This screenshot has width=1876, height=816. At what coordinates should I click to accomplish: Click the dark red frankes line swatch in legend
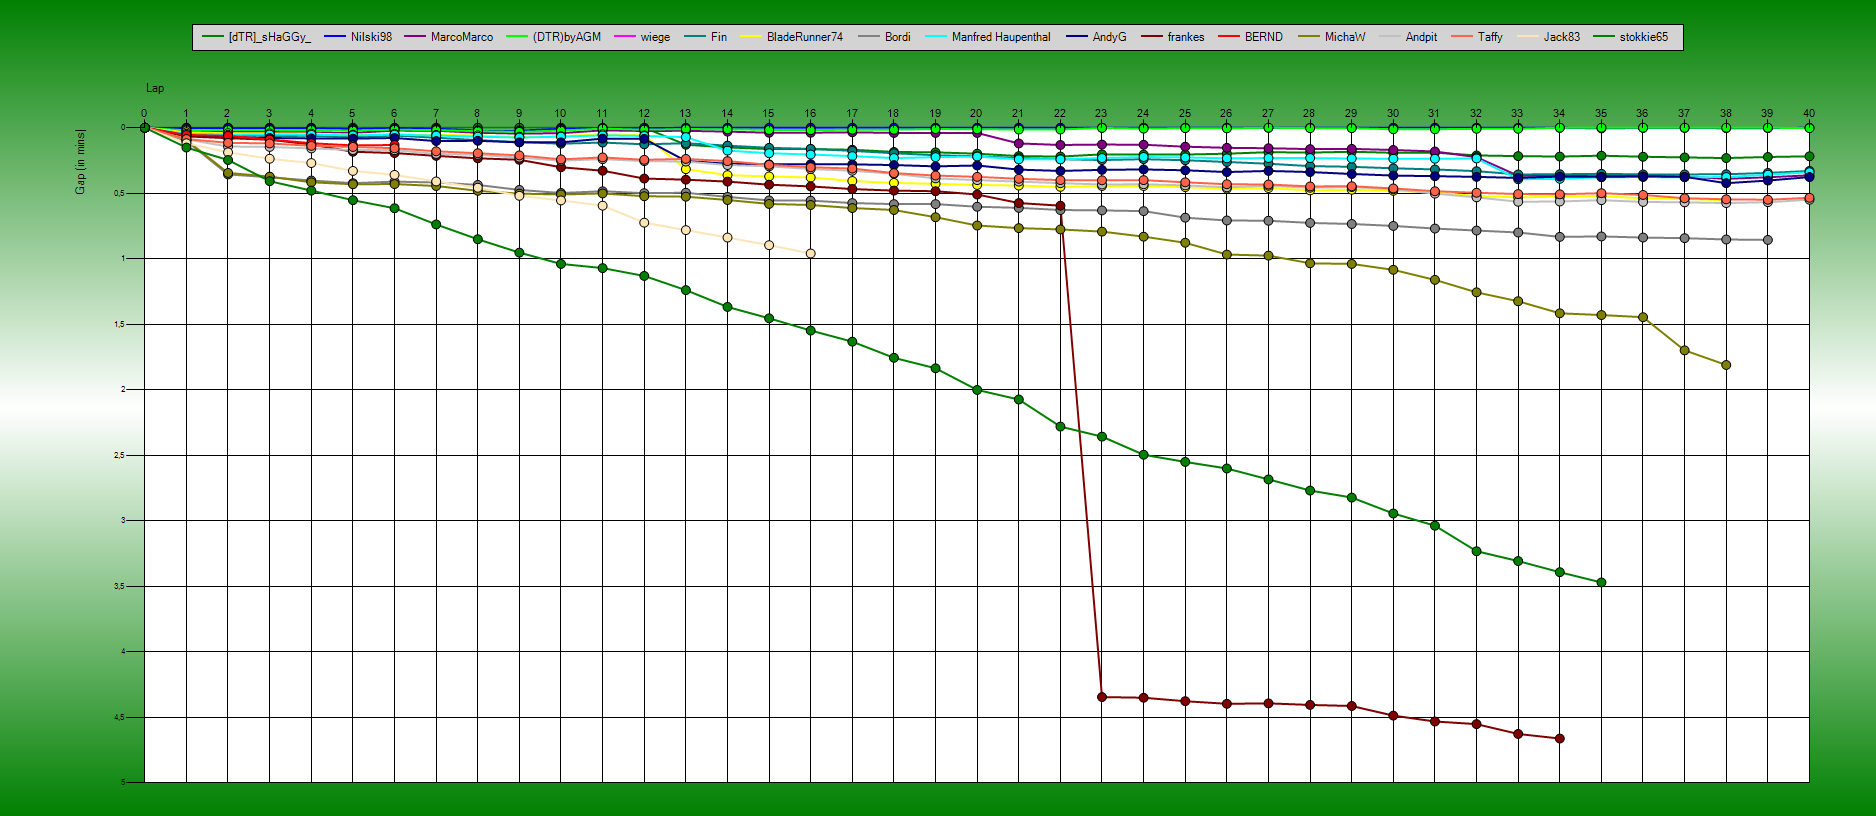(x=1152, y=37)
